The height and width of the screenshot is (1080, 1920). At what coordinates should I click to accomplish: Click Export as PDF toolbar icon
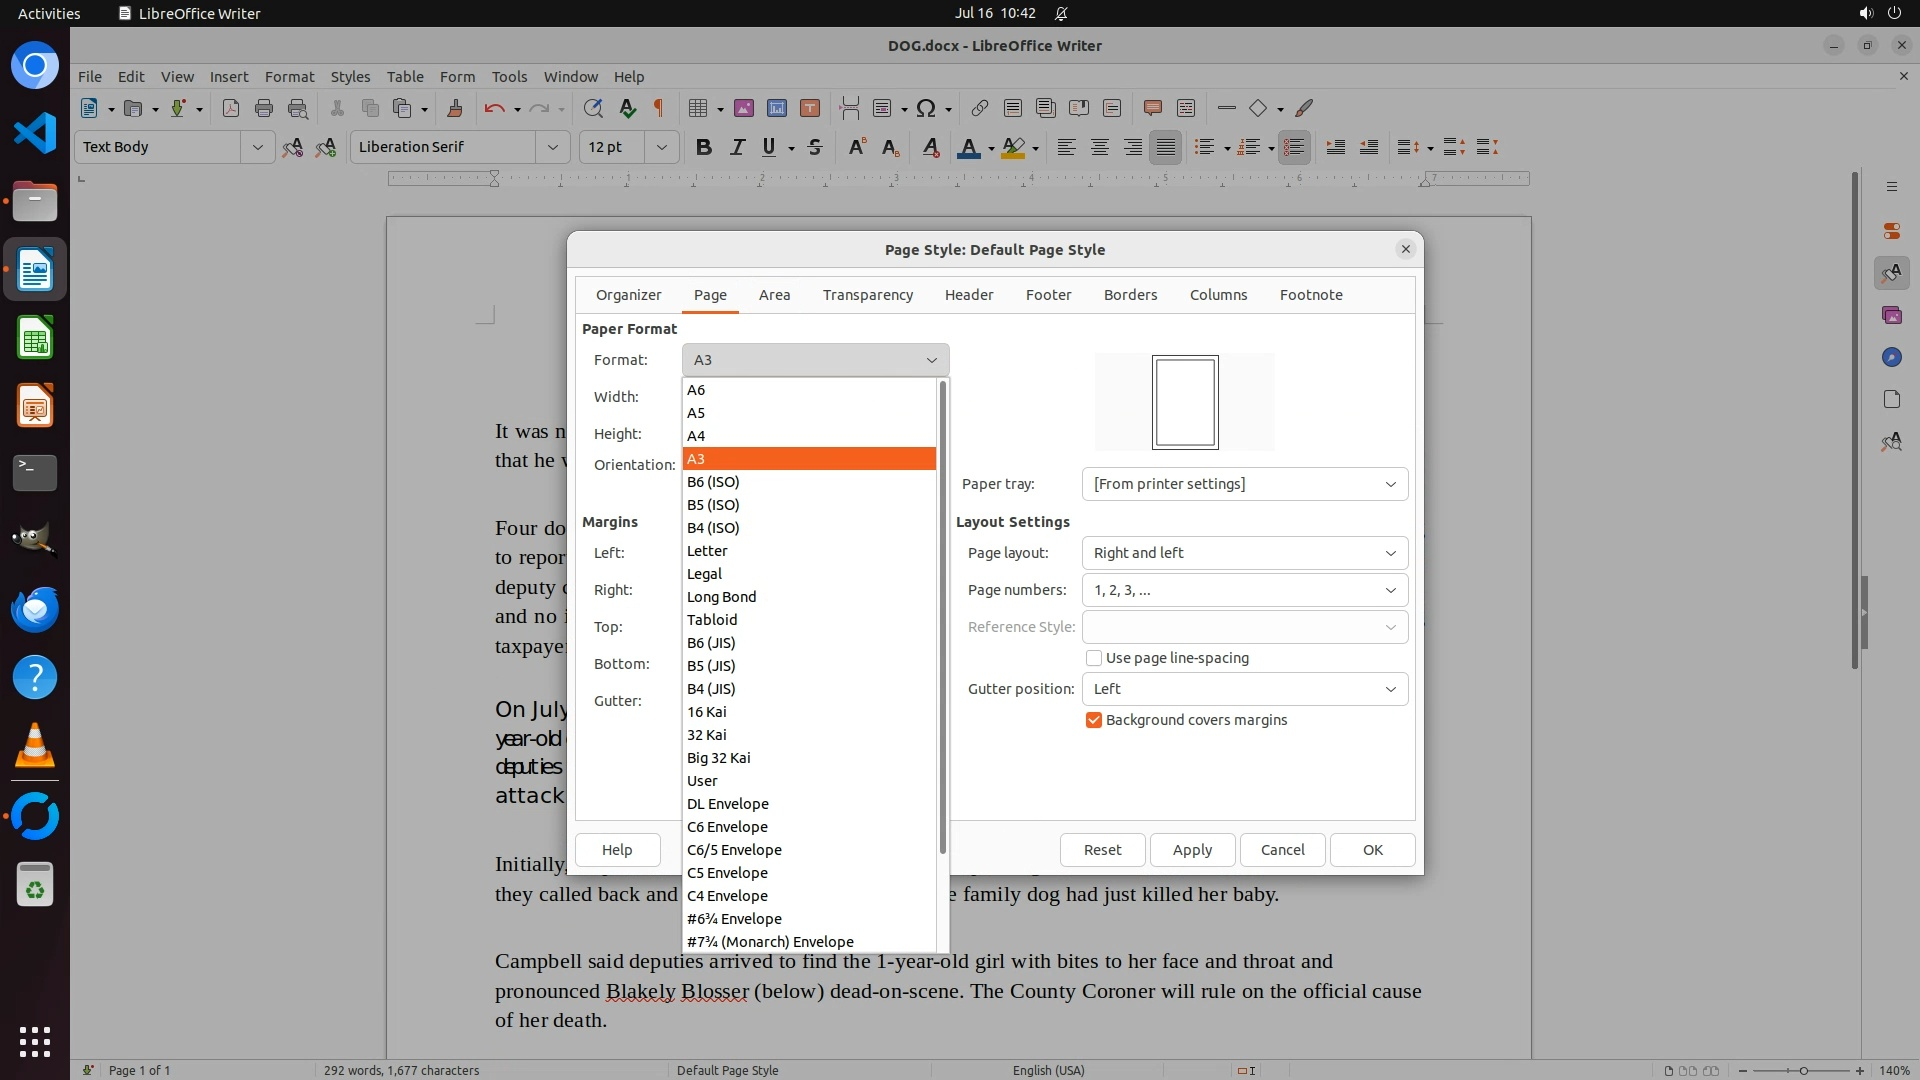231,108
